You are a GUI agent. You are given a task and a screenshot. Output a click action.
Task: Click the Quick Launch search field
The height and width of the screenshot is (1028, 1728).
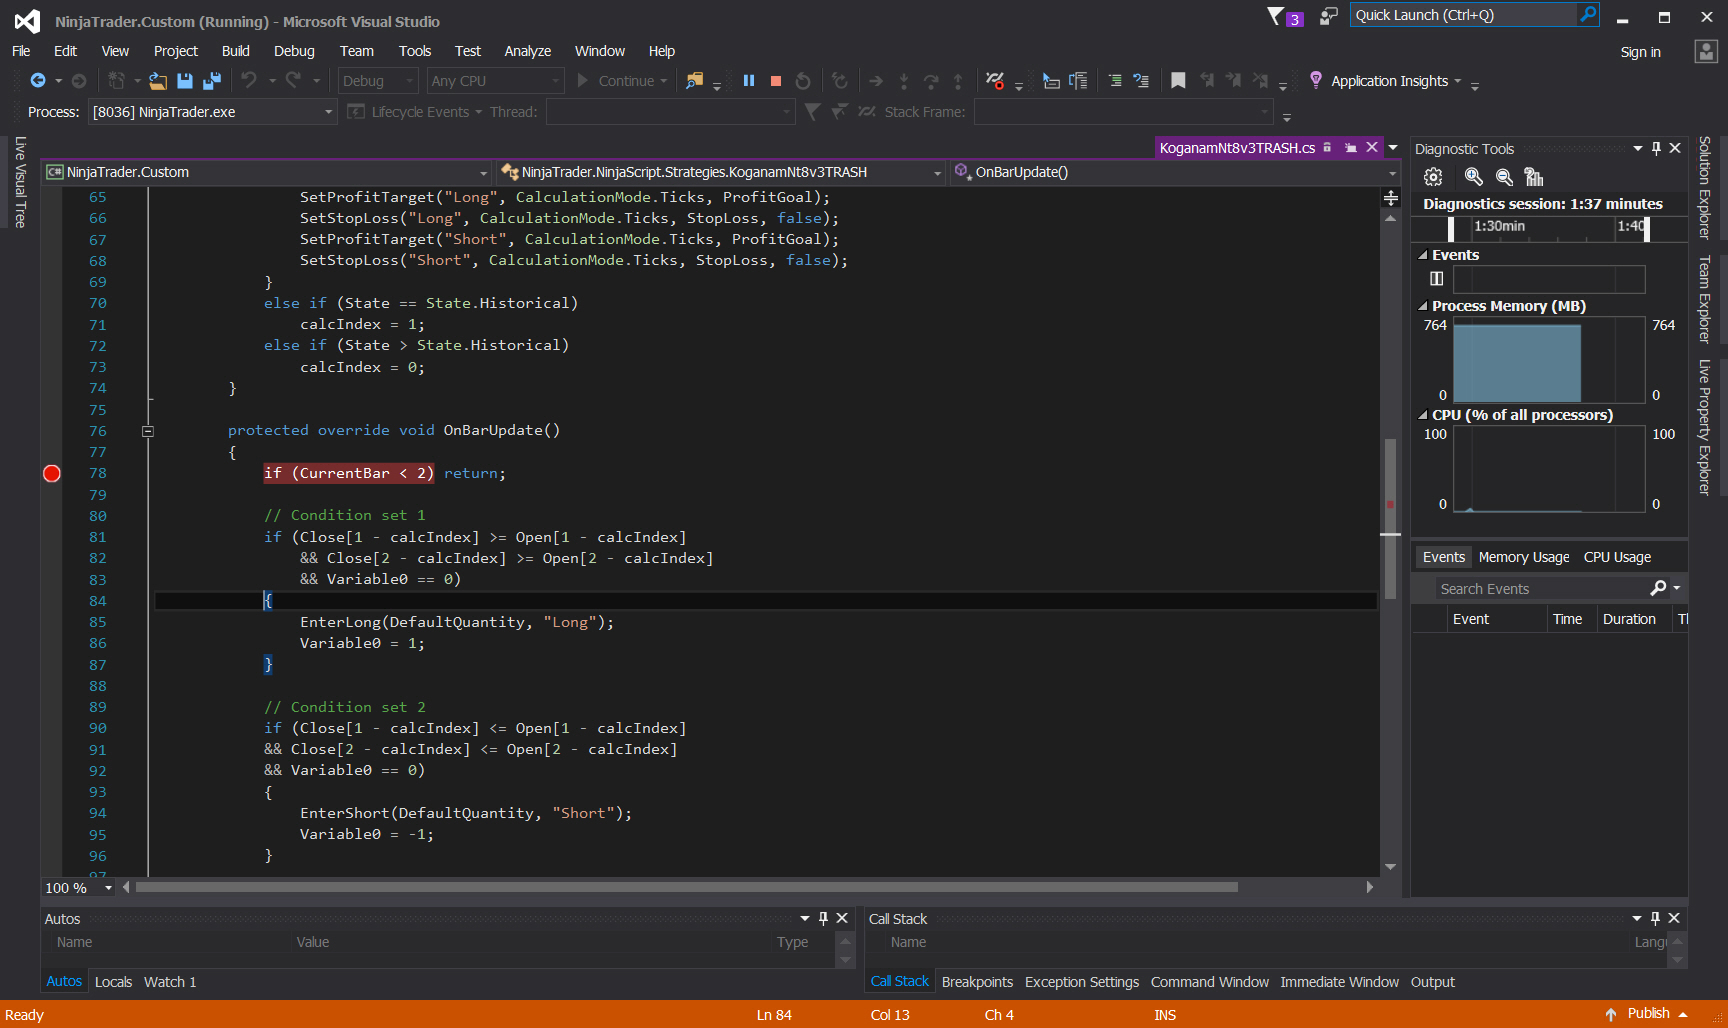coord(1463,15)
